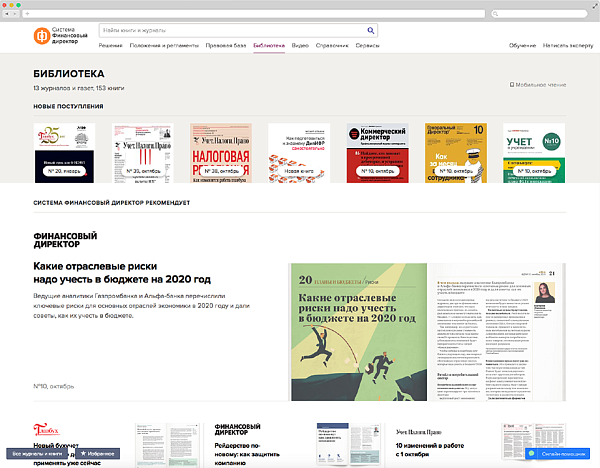Click the Онлайн-помощник chat bubble icon
Screen dimensions: 600x468
(x=531, y=453)
